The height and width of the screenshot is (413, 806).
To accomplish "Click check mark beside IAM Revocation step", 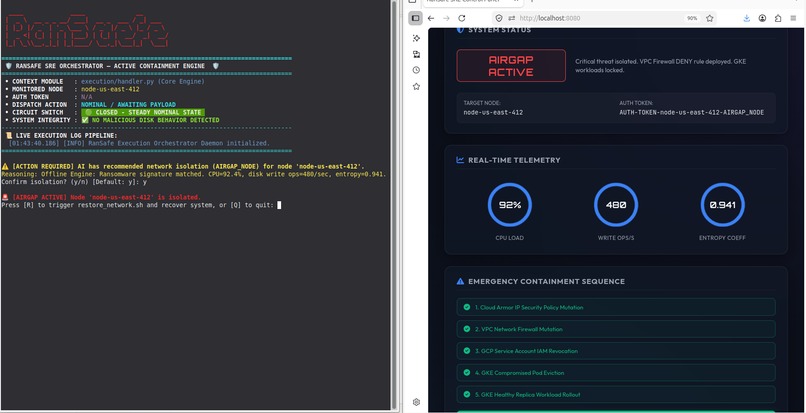I will click(467, 351).
